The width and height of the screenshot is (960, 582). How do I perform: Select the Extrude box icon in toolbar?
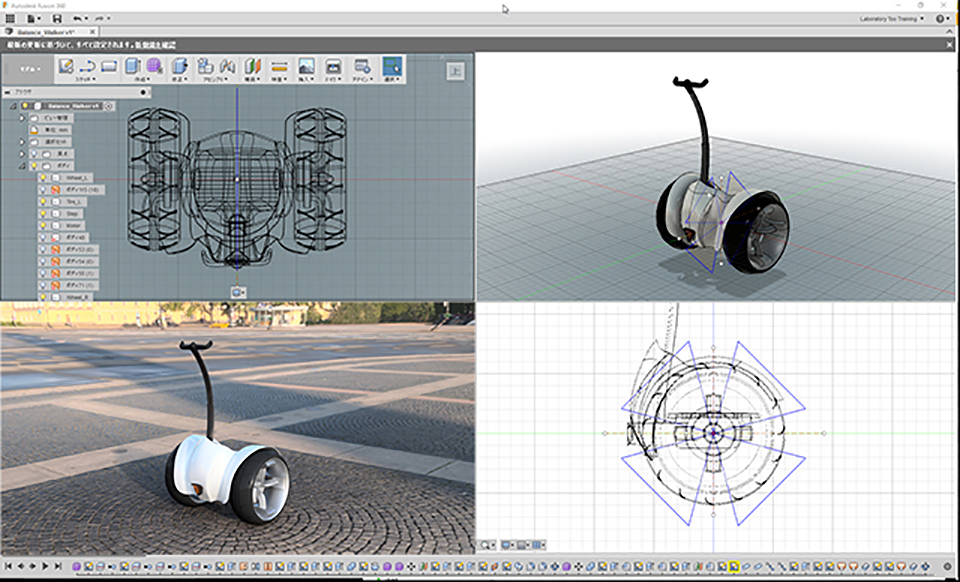[x=132, y=67]
